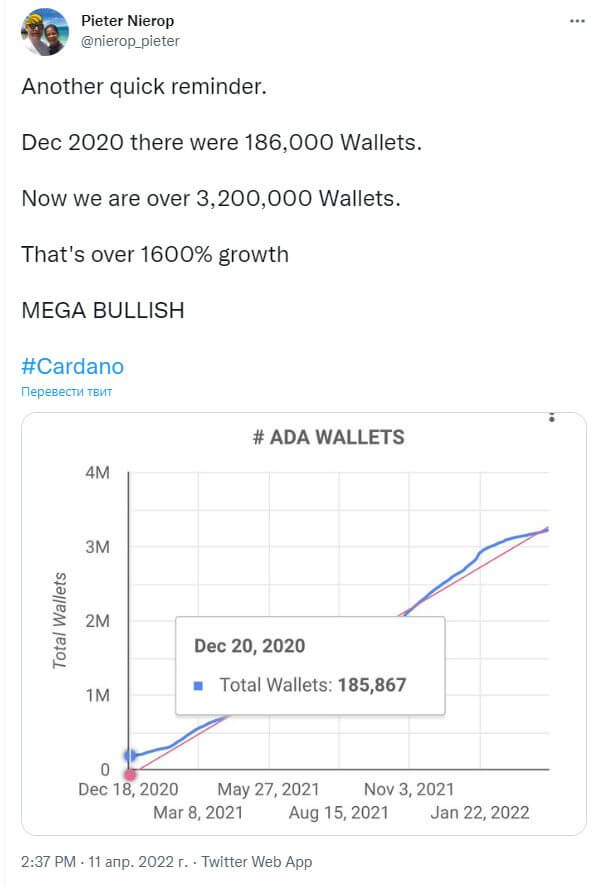The width and height of the screenshot is (602, 886).
Task: Click the blue square legend in tooltip
Action: [198, 685]
